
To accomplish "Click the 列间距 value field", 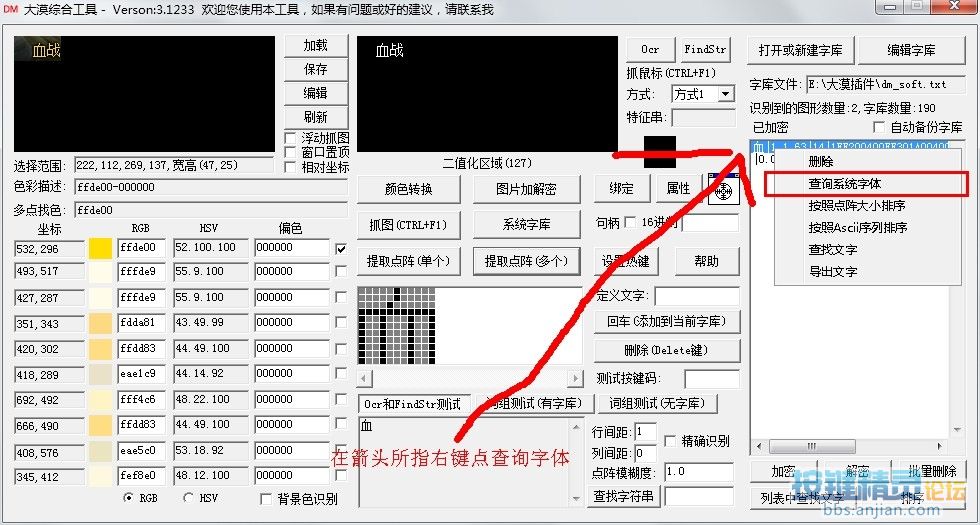I will click(x=646, y=454).
